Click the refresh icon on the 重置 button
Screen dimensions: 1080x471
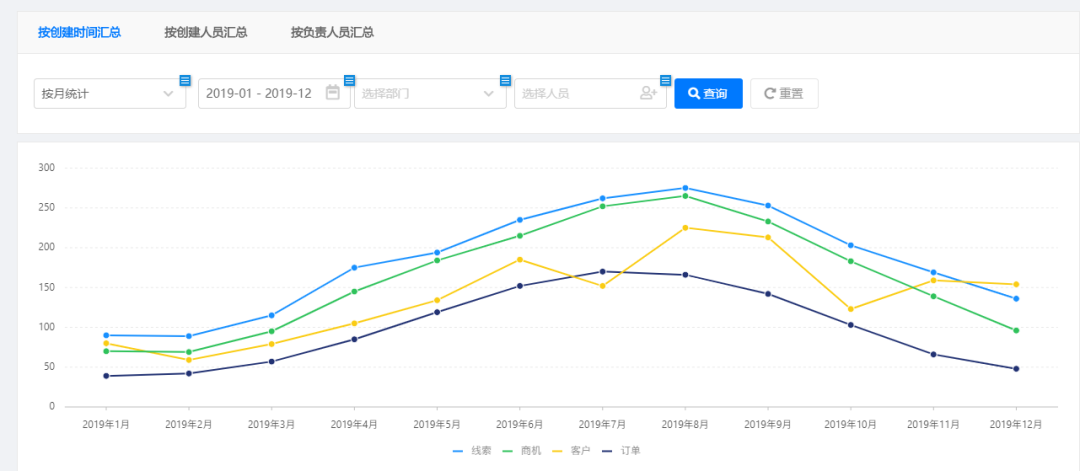(x=769, y=93)
